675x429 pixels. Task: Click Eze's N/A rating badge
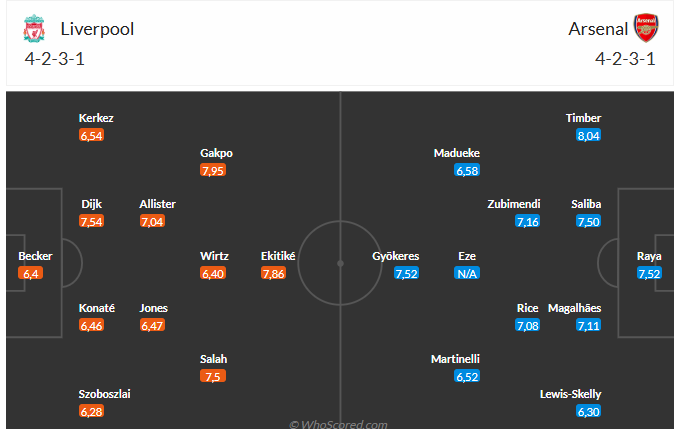pyautogui.click(x=467, y=273)
